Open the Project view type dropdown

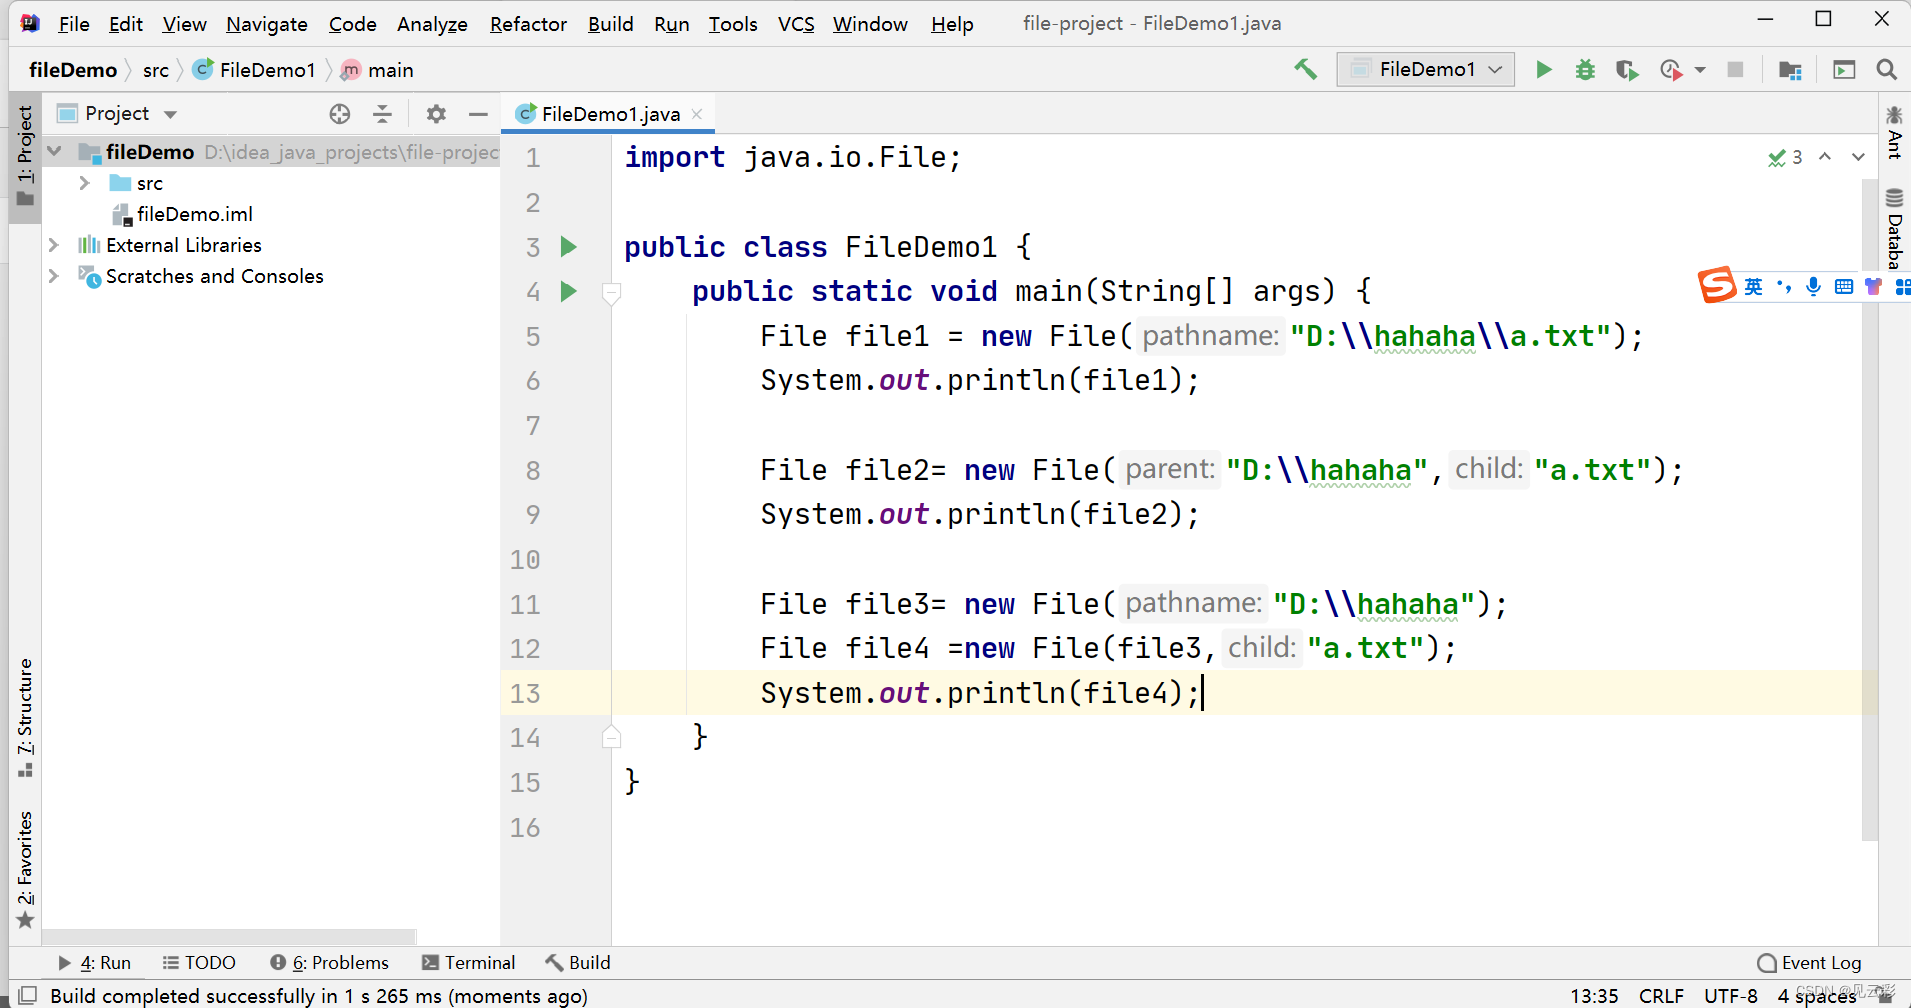[x=171, y=114]
